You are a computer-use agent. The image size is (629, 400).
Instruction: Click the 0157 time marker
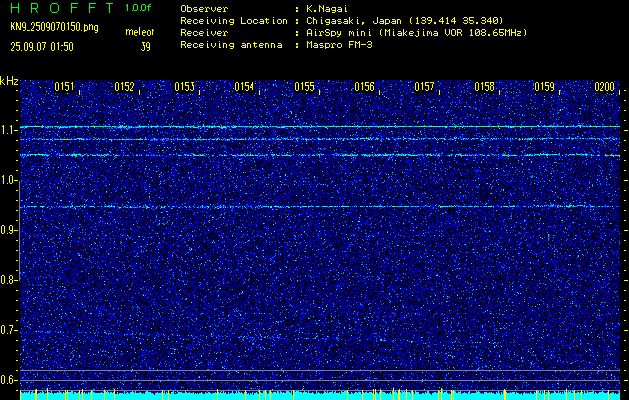pos(424,87)
